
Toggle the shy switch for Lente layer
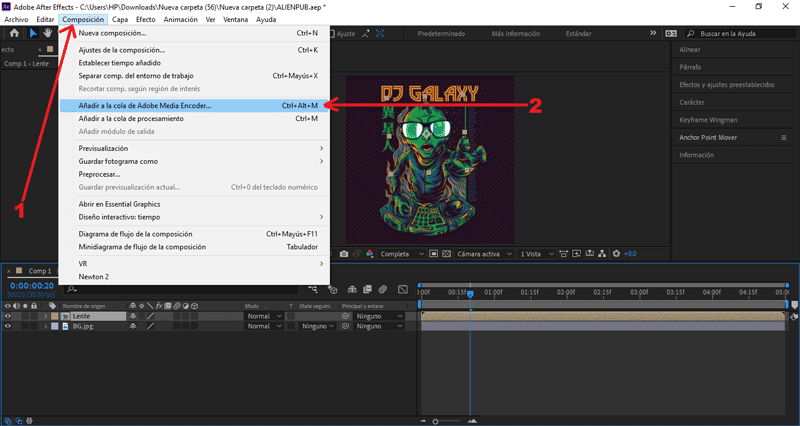pos(133,316)
